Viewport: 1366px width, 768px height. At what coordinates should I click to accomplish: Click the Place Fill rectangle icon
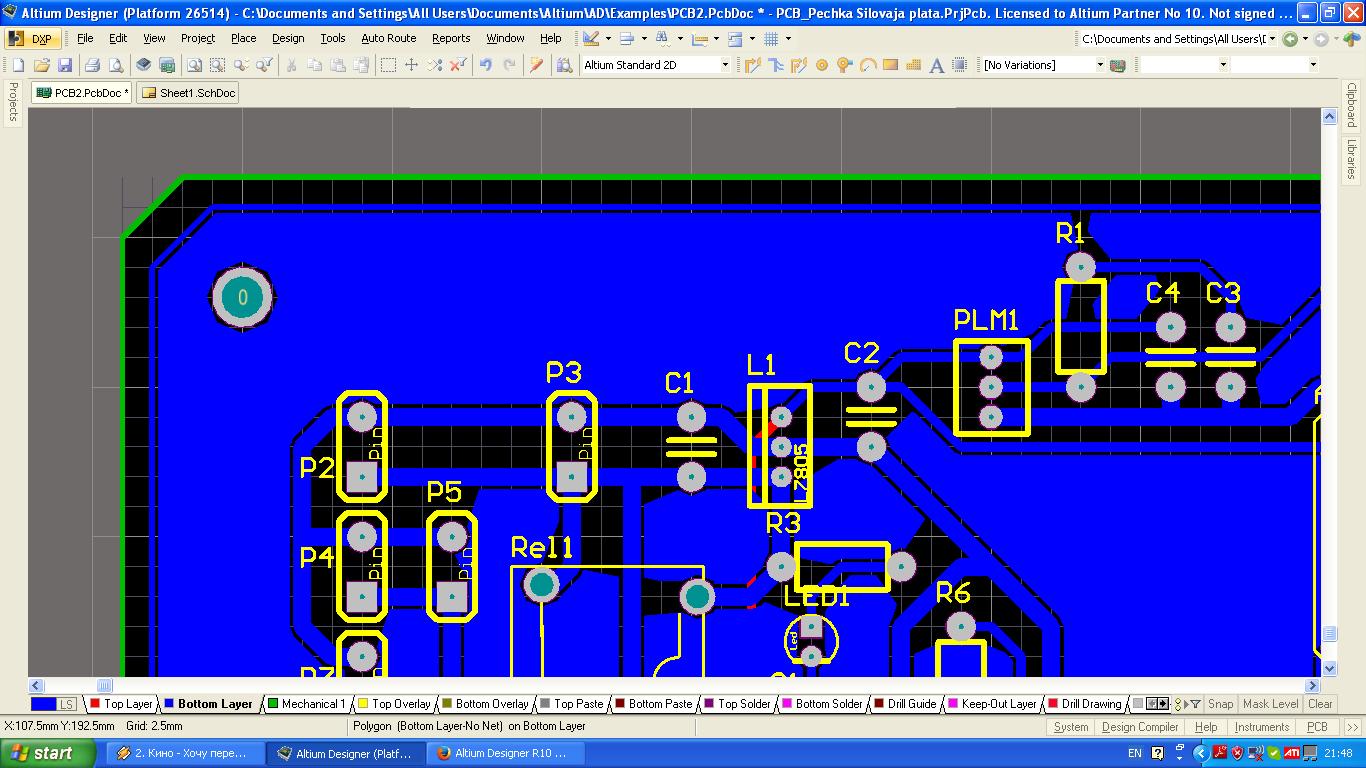click(891, 65)
